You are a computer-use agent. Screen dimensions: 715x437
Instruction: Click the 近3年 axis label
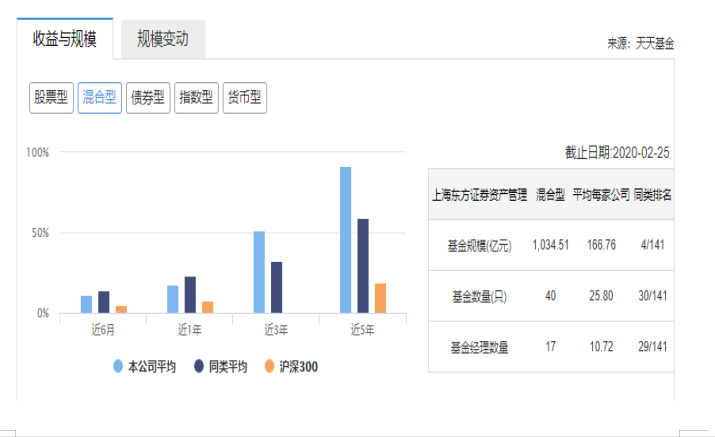pyautogui.click(x=276, y=329)
